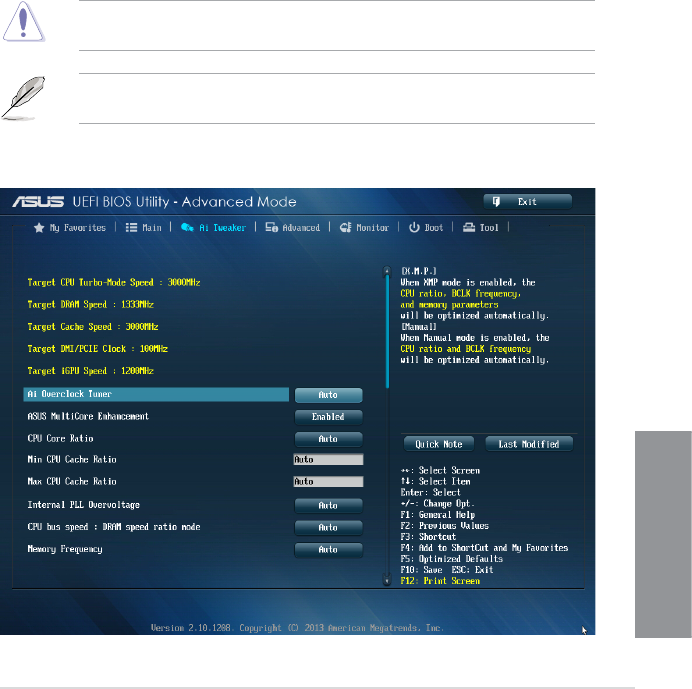The image size is (692, 689).
Task: Go to the Advanced tab
Action: coord(293,228)
